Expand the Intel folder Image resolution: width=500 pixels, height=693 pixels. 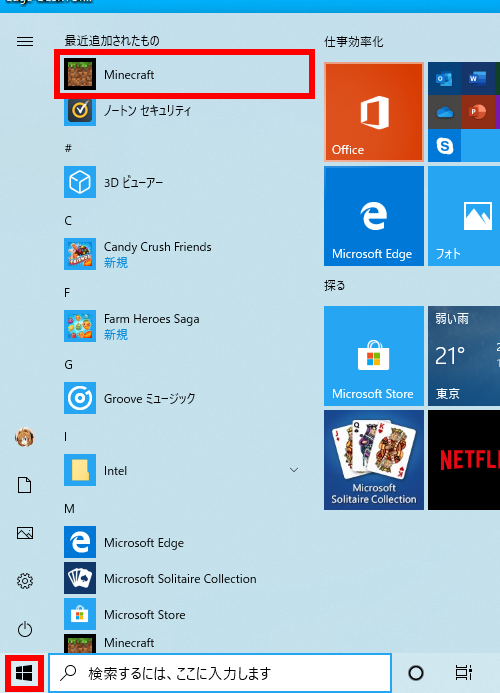coord(184,470)
